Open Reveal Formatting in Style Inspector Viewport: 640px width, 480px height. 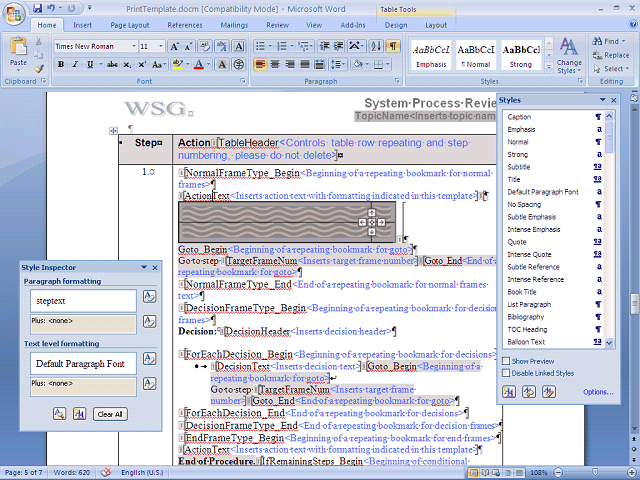(58, 413)
